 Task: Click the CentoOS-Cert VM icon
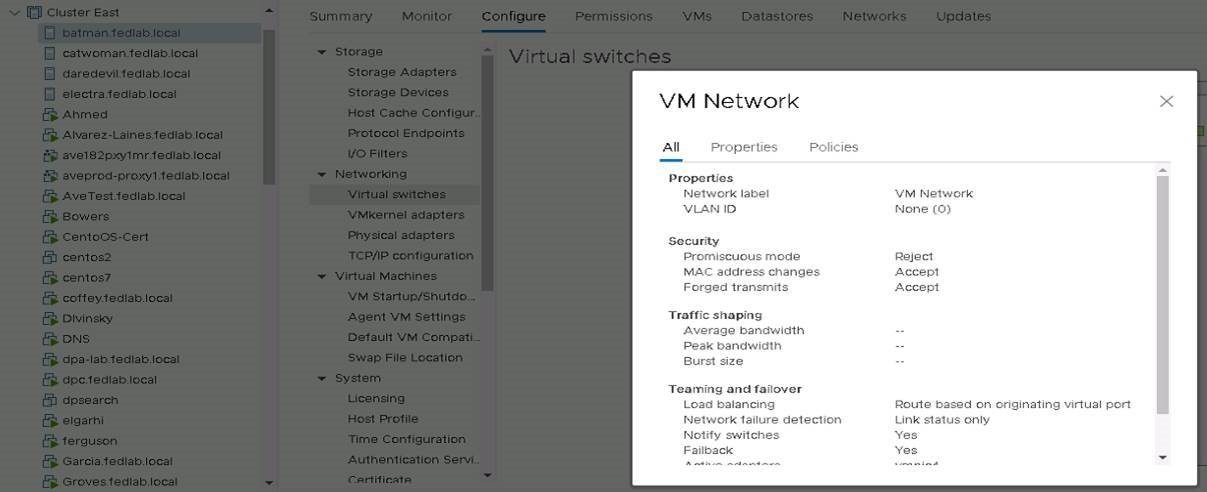coord(50,237)
